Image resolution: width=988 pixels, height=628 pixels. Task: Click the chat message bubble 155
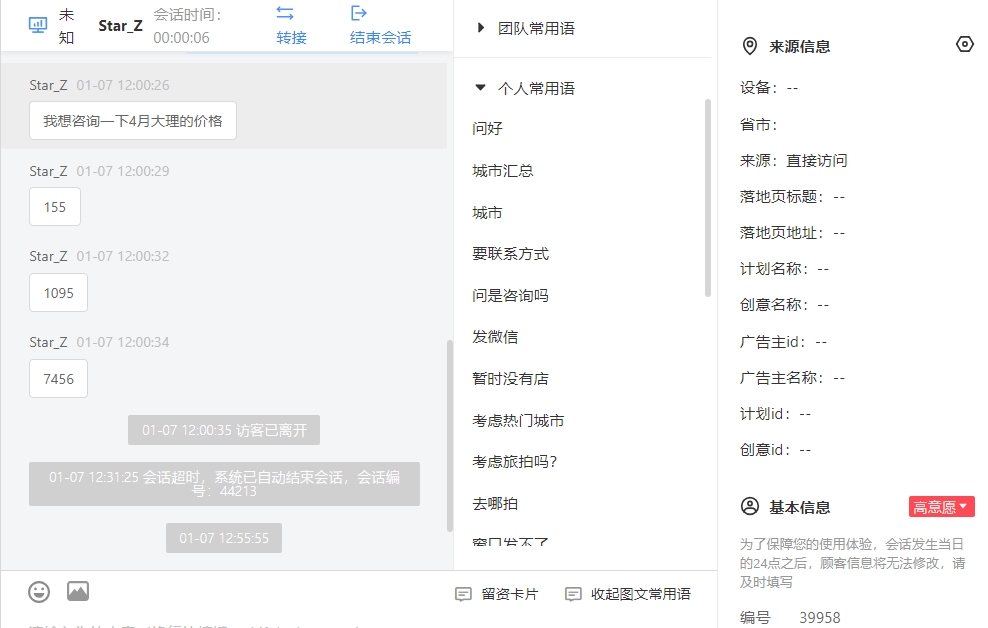click(55, 207)
